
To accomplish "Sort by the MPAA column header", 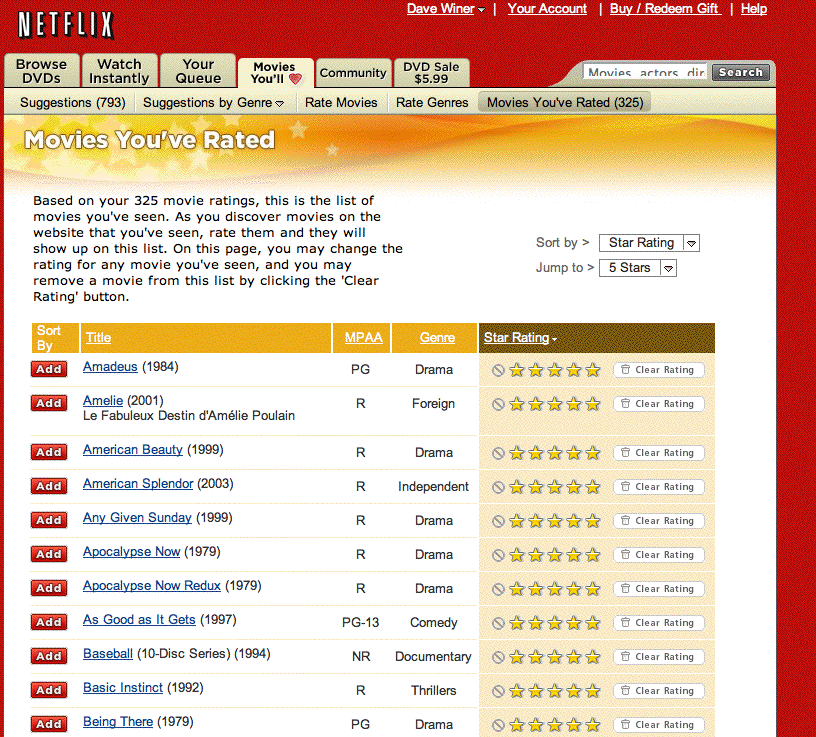I will click(363, 338).
